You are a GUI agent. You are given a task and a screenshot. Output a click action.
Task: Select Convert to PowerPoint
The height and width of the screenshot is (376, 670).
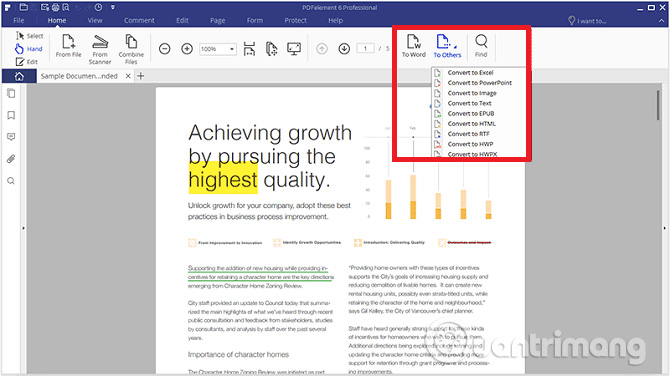coord(479,83)
